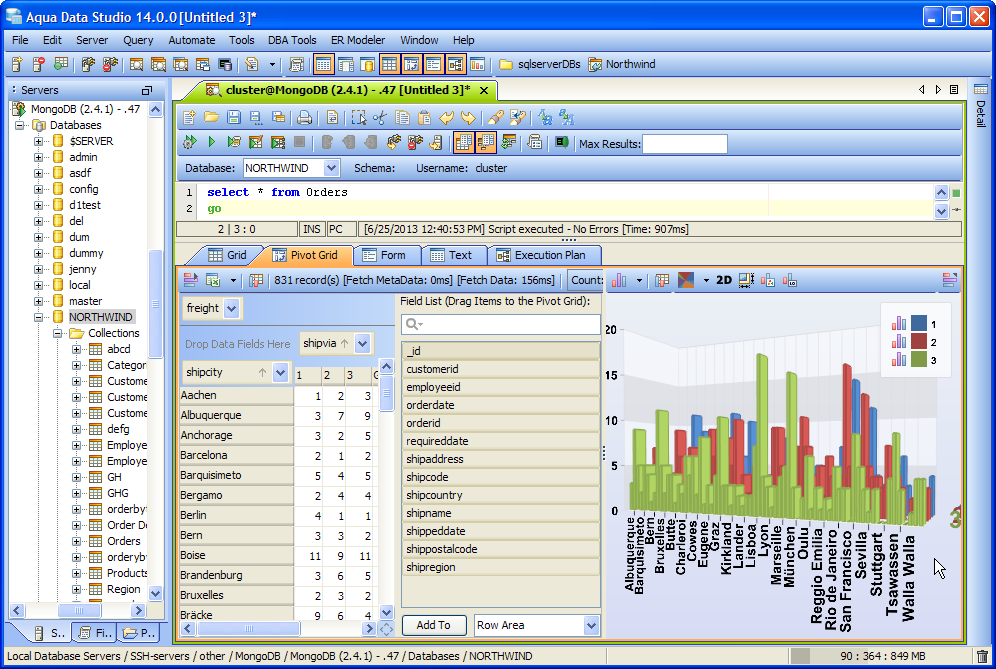Open the freight field filter dropdown
This screenshot has height=669, width=996.
231,309
